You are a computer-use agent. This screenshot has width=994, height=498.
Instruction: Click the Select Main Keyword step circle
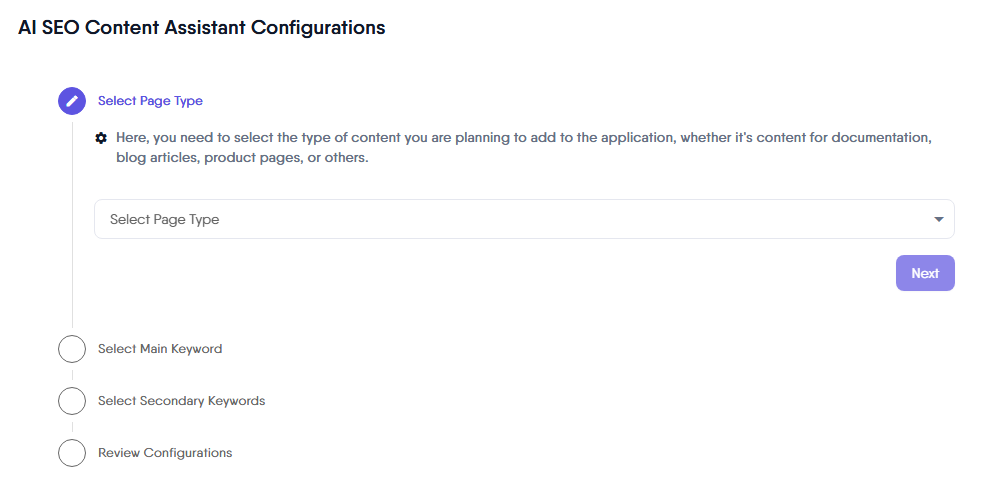72,349
